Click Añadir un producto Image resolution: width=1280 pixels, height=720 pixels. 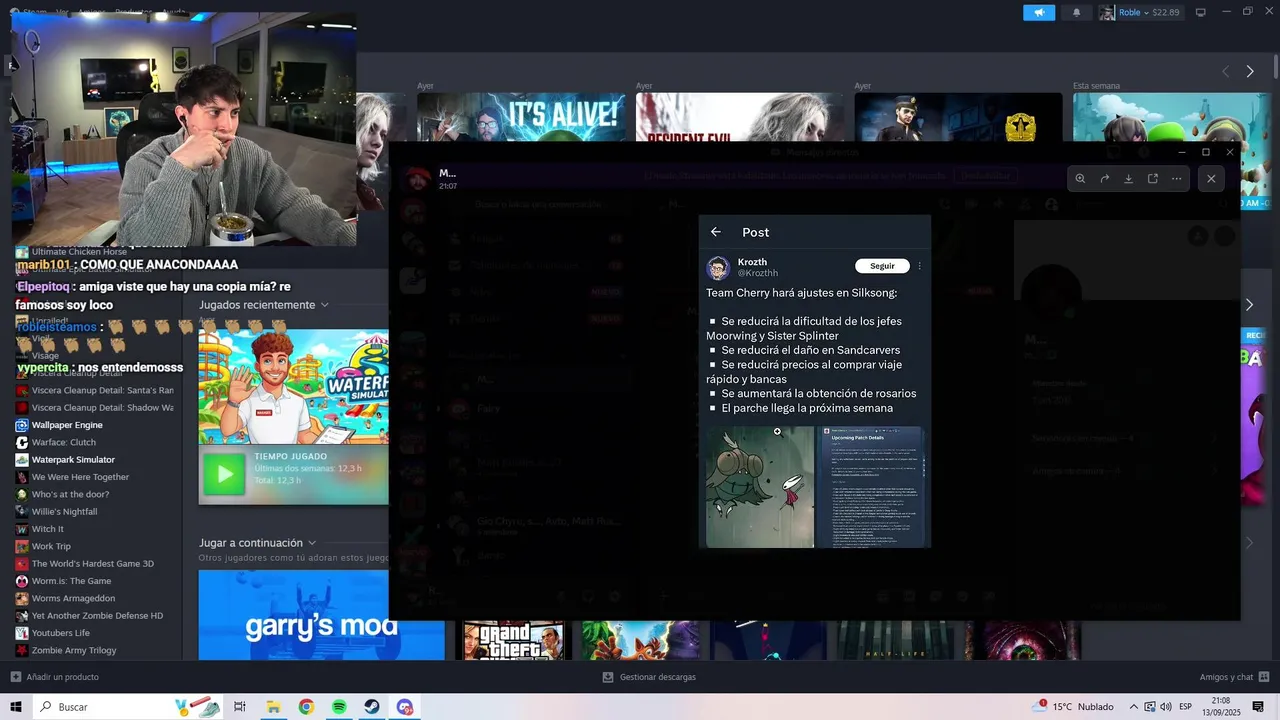(x=55, y=677)
